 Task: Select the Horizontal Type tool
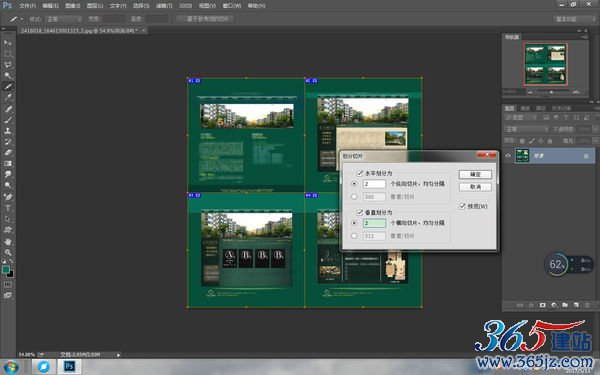click(x=8, y=208)
